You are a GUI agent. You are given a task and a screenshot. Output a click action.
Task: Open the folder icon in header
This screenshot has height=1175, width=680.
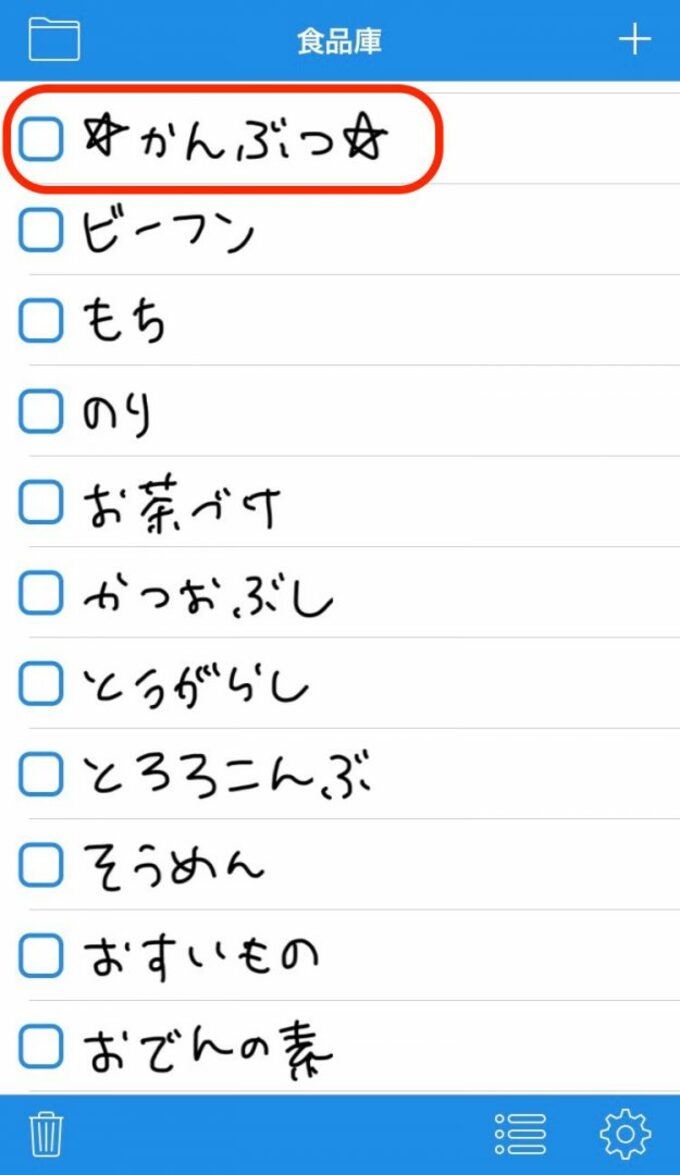pos(54,39)
